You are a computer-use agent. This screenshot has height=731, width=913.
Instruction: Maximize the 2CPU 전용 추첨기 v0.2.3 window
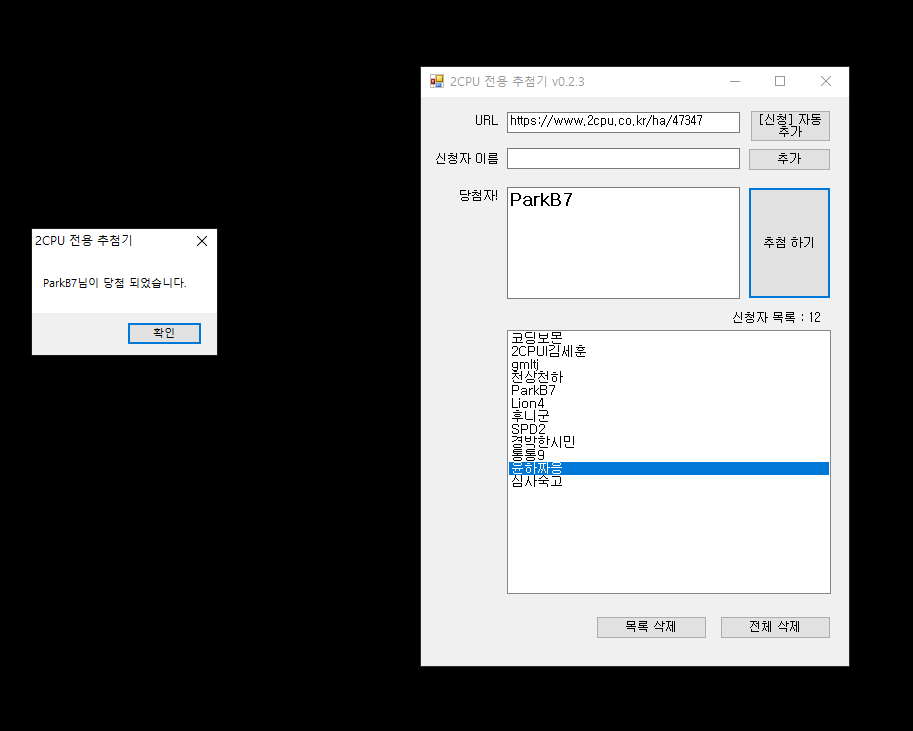point(780,82)
